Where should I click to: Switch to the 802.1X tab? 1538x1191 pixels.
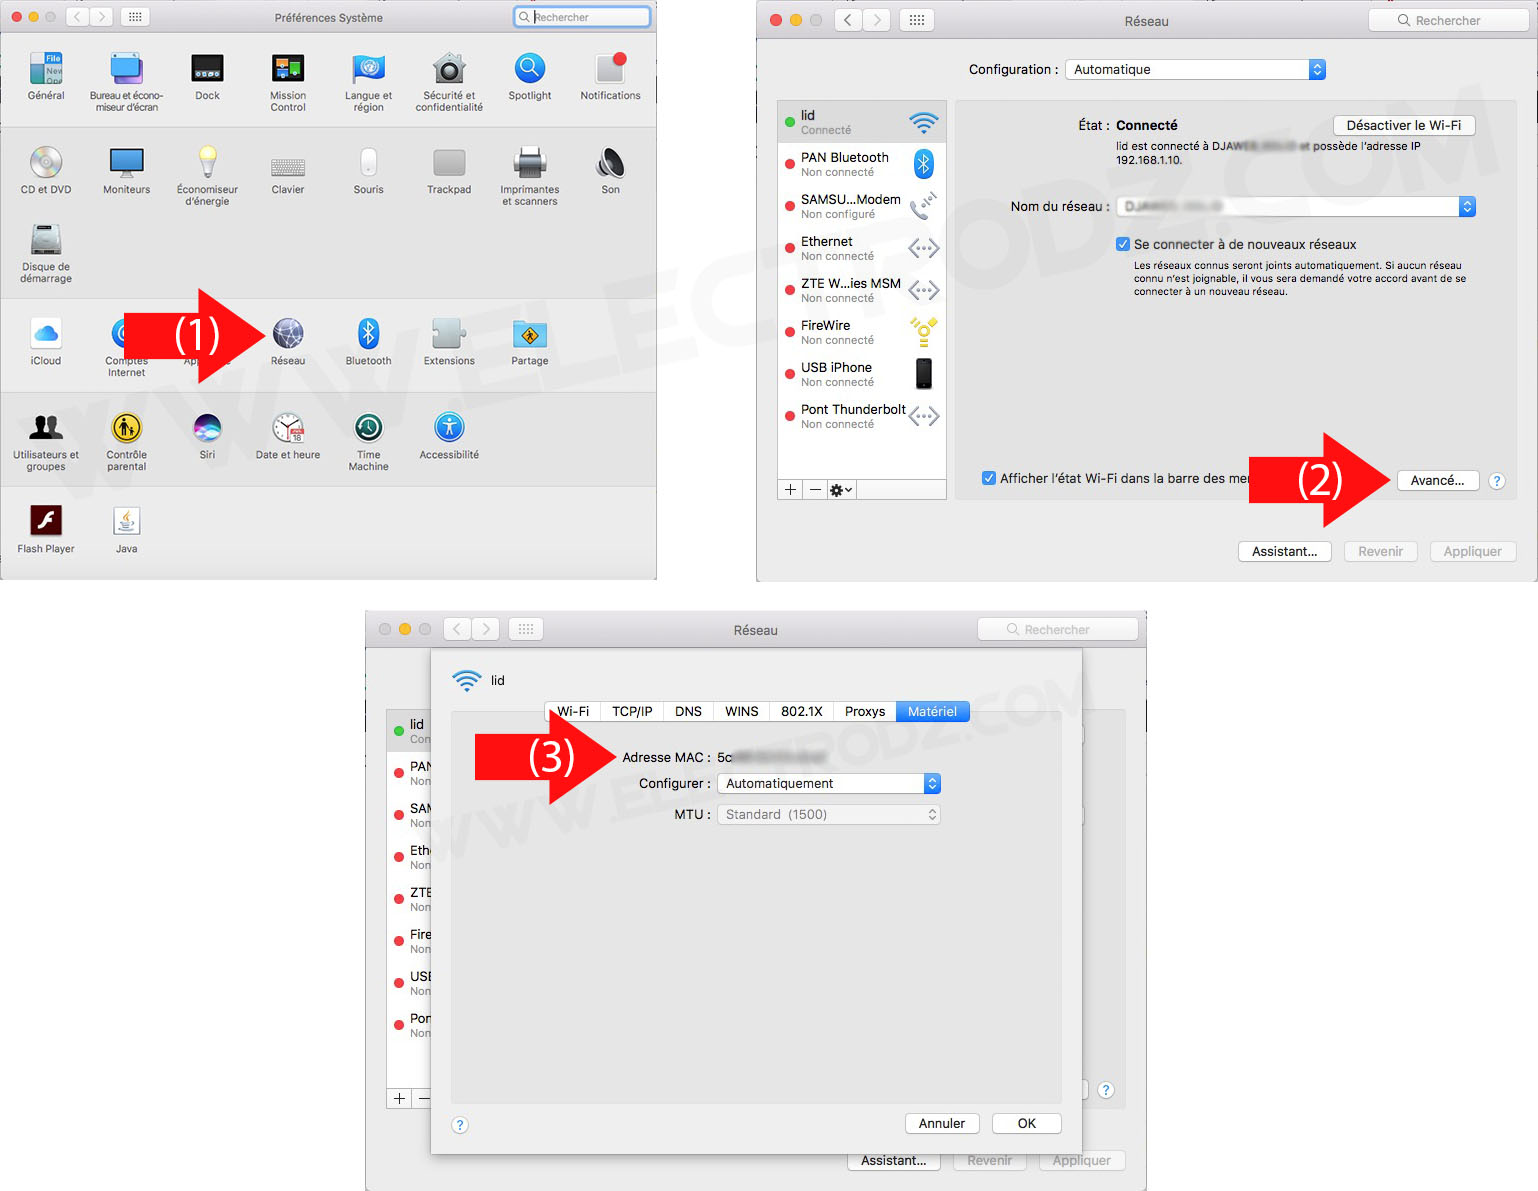pyautogui.click(x=802, y=711)
